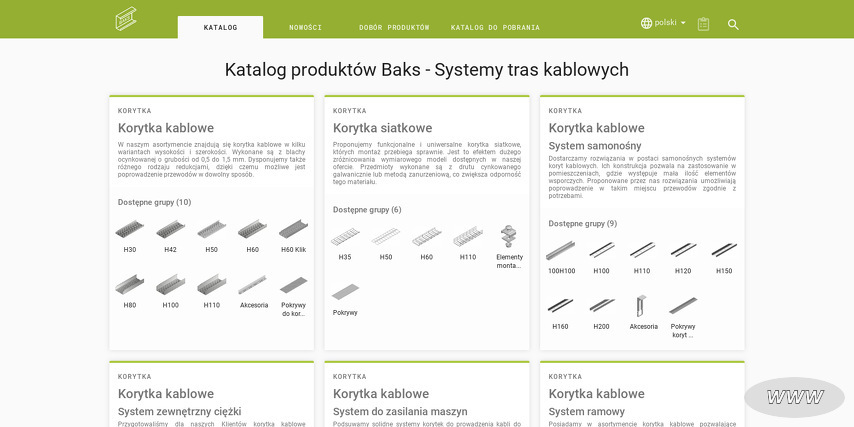Open Akcesoria in Korytka kablowe card
The image size is (854, 427).
254,292
